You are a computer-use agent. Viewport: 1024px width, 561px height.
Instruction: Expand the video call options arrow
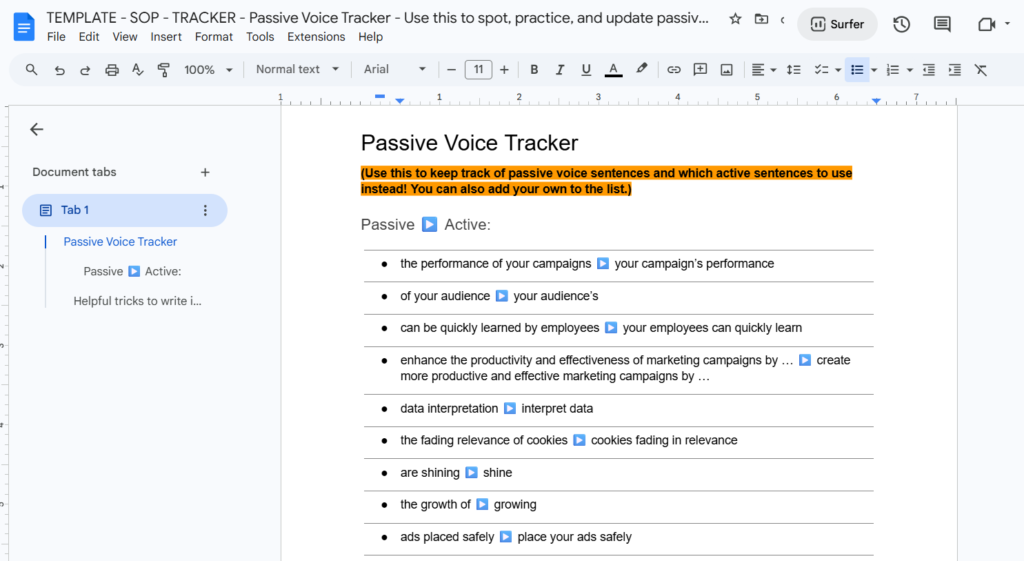click(x=1008, y=24)
